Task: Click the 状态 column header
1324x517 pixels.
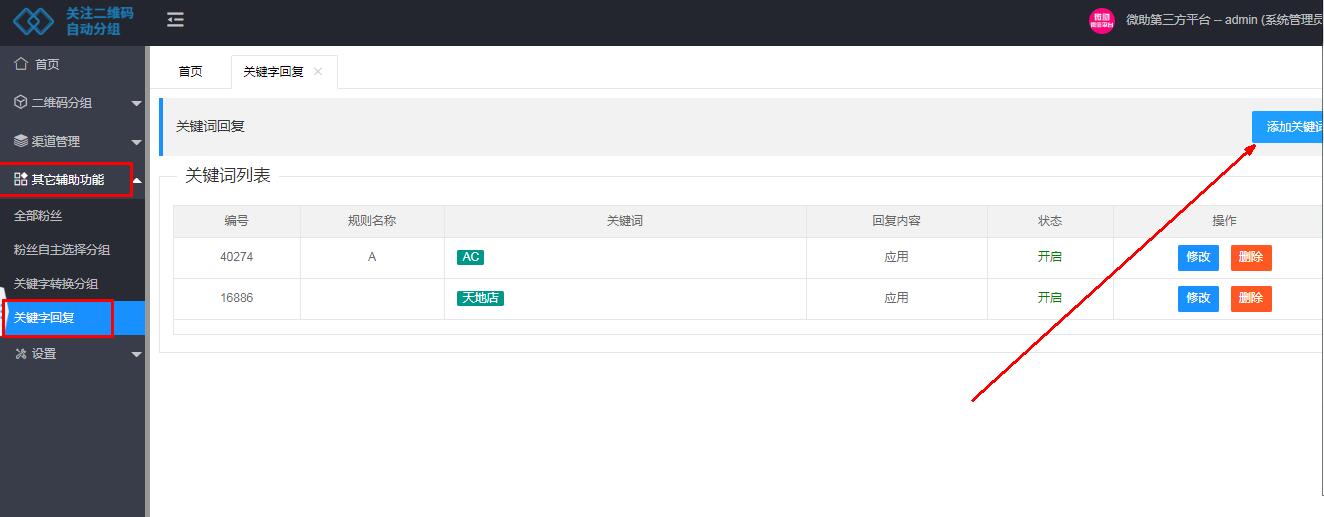Action: pyautogui.click(x=1050, y=221)
